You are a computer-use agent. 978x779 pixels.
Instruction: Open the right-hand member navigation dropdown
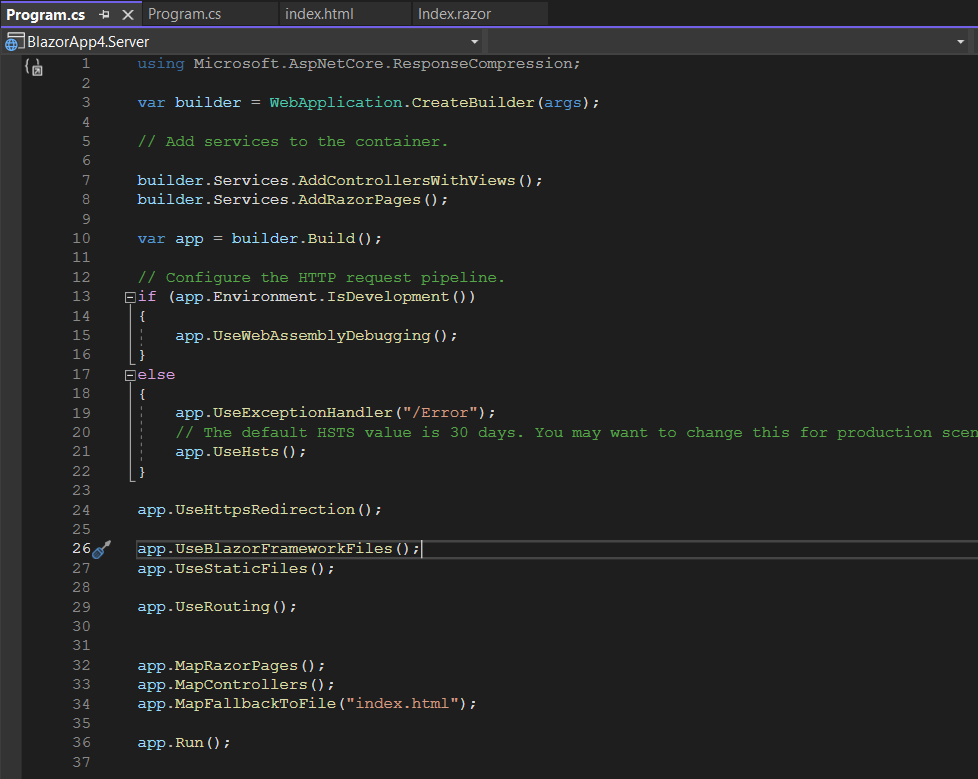click(960, 42)
